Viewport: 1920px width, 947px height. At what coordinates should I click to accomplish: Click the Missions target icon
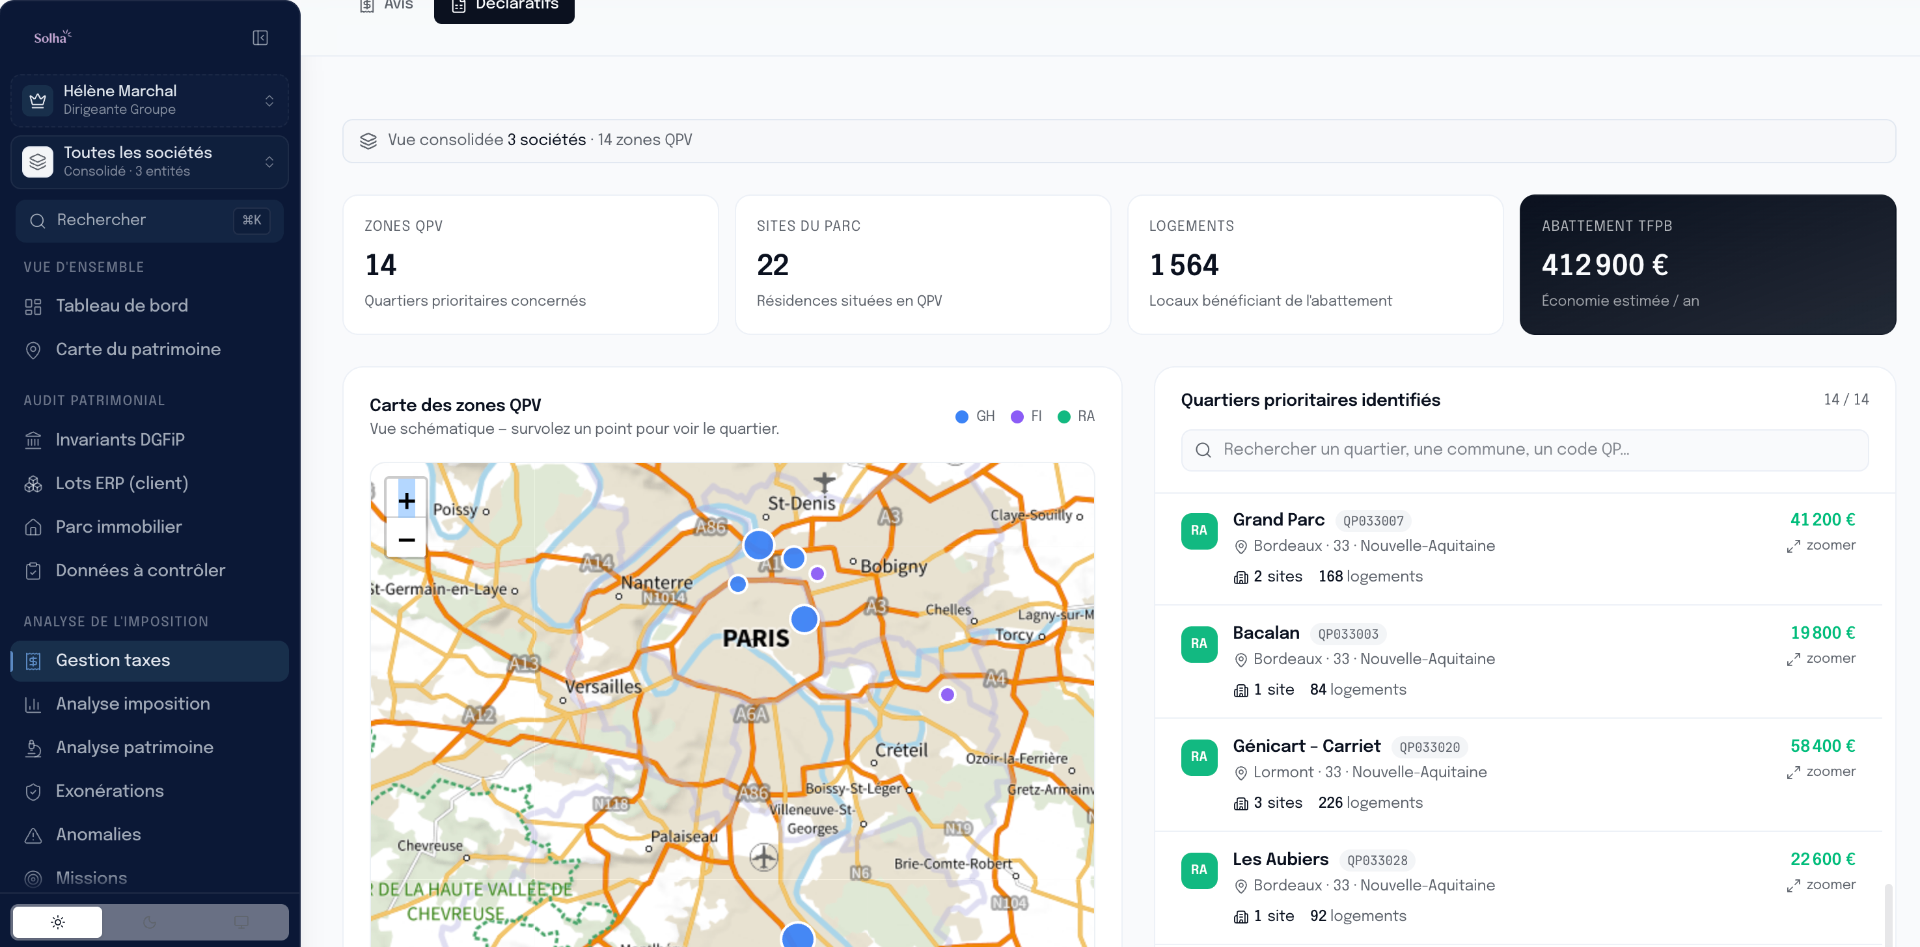tap(33, 879)
